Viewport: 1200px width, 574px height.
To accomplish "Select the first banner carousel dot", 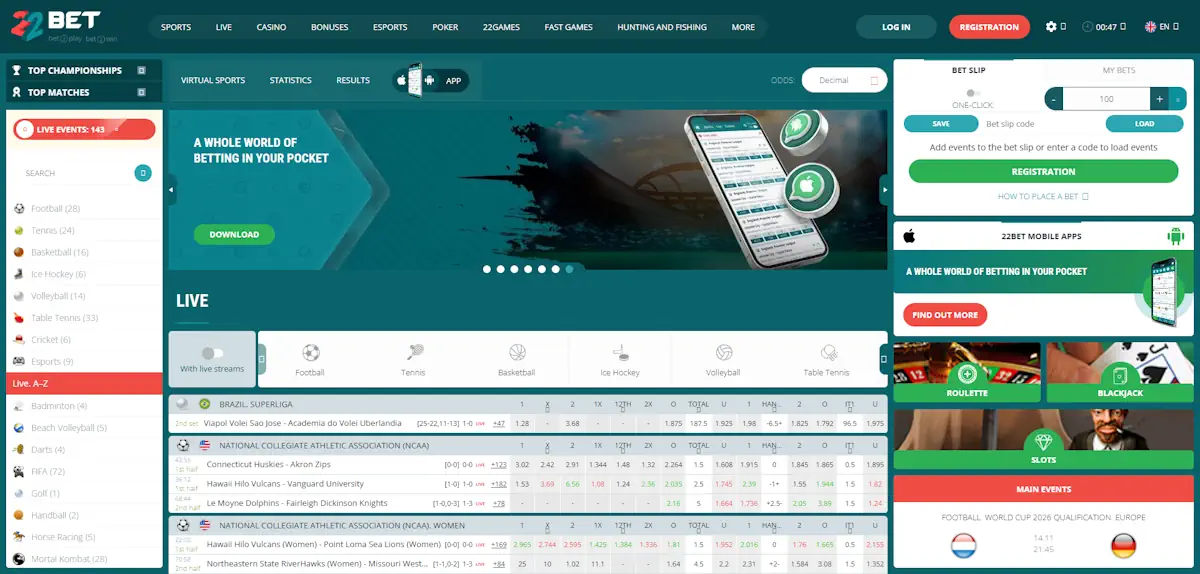I will (x=487, y=269).
